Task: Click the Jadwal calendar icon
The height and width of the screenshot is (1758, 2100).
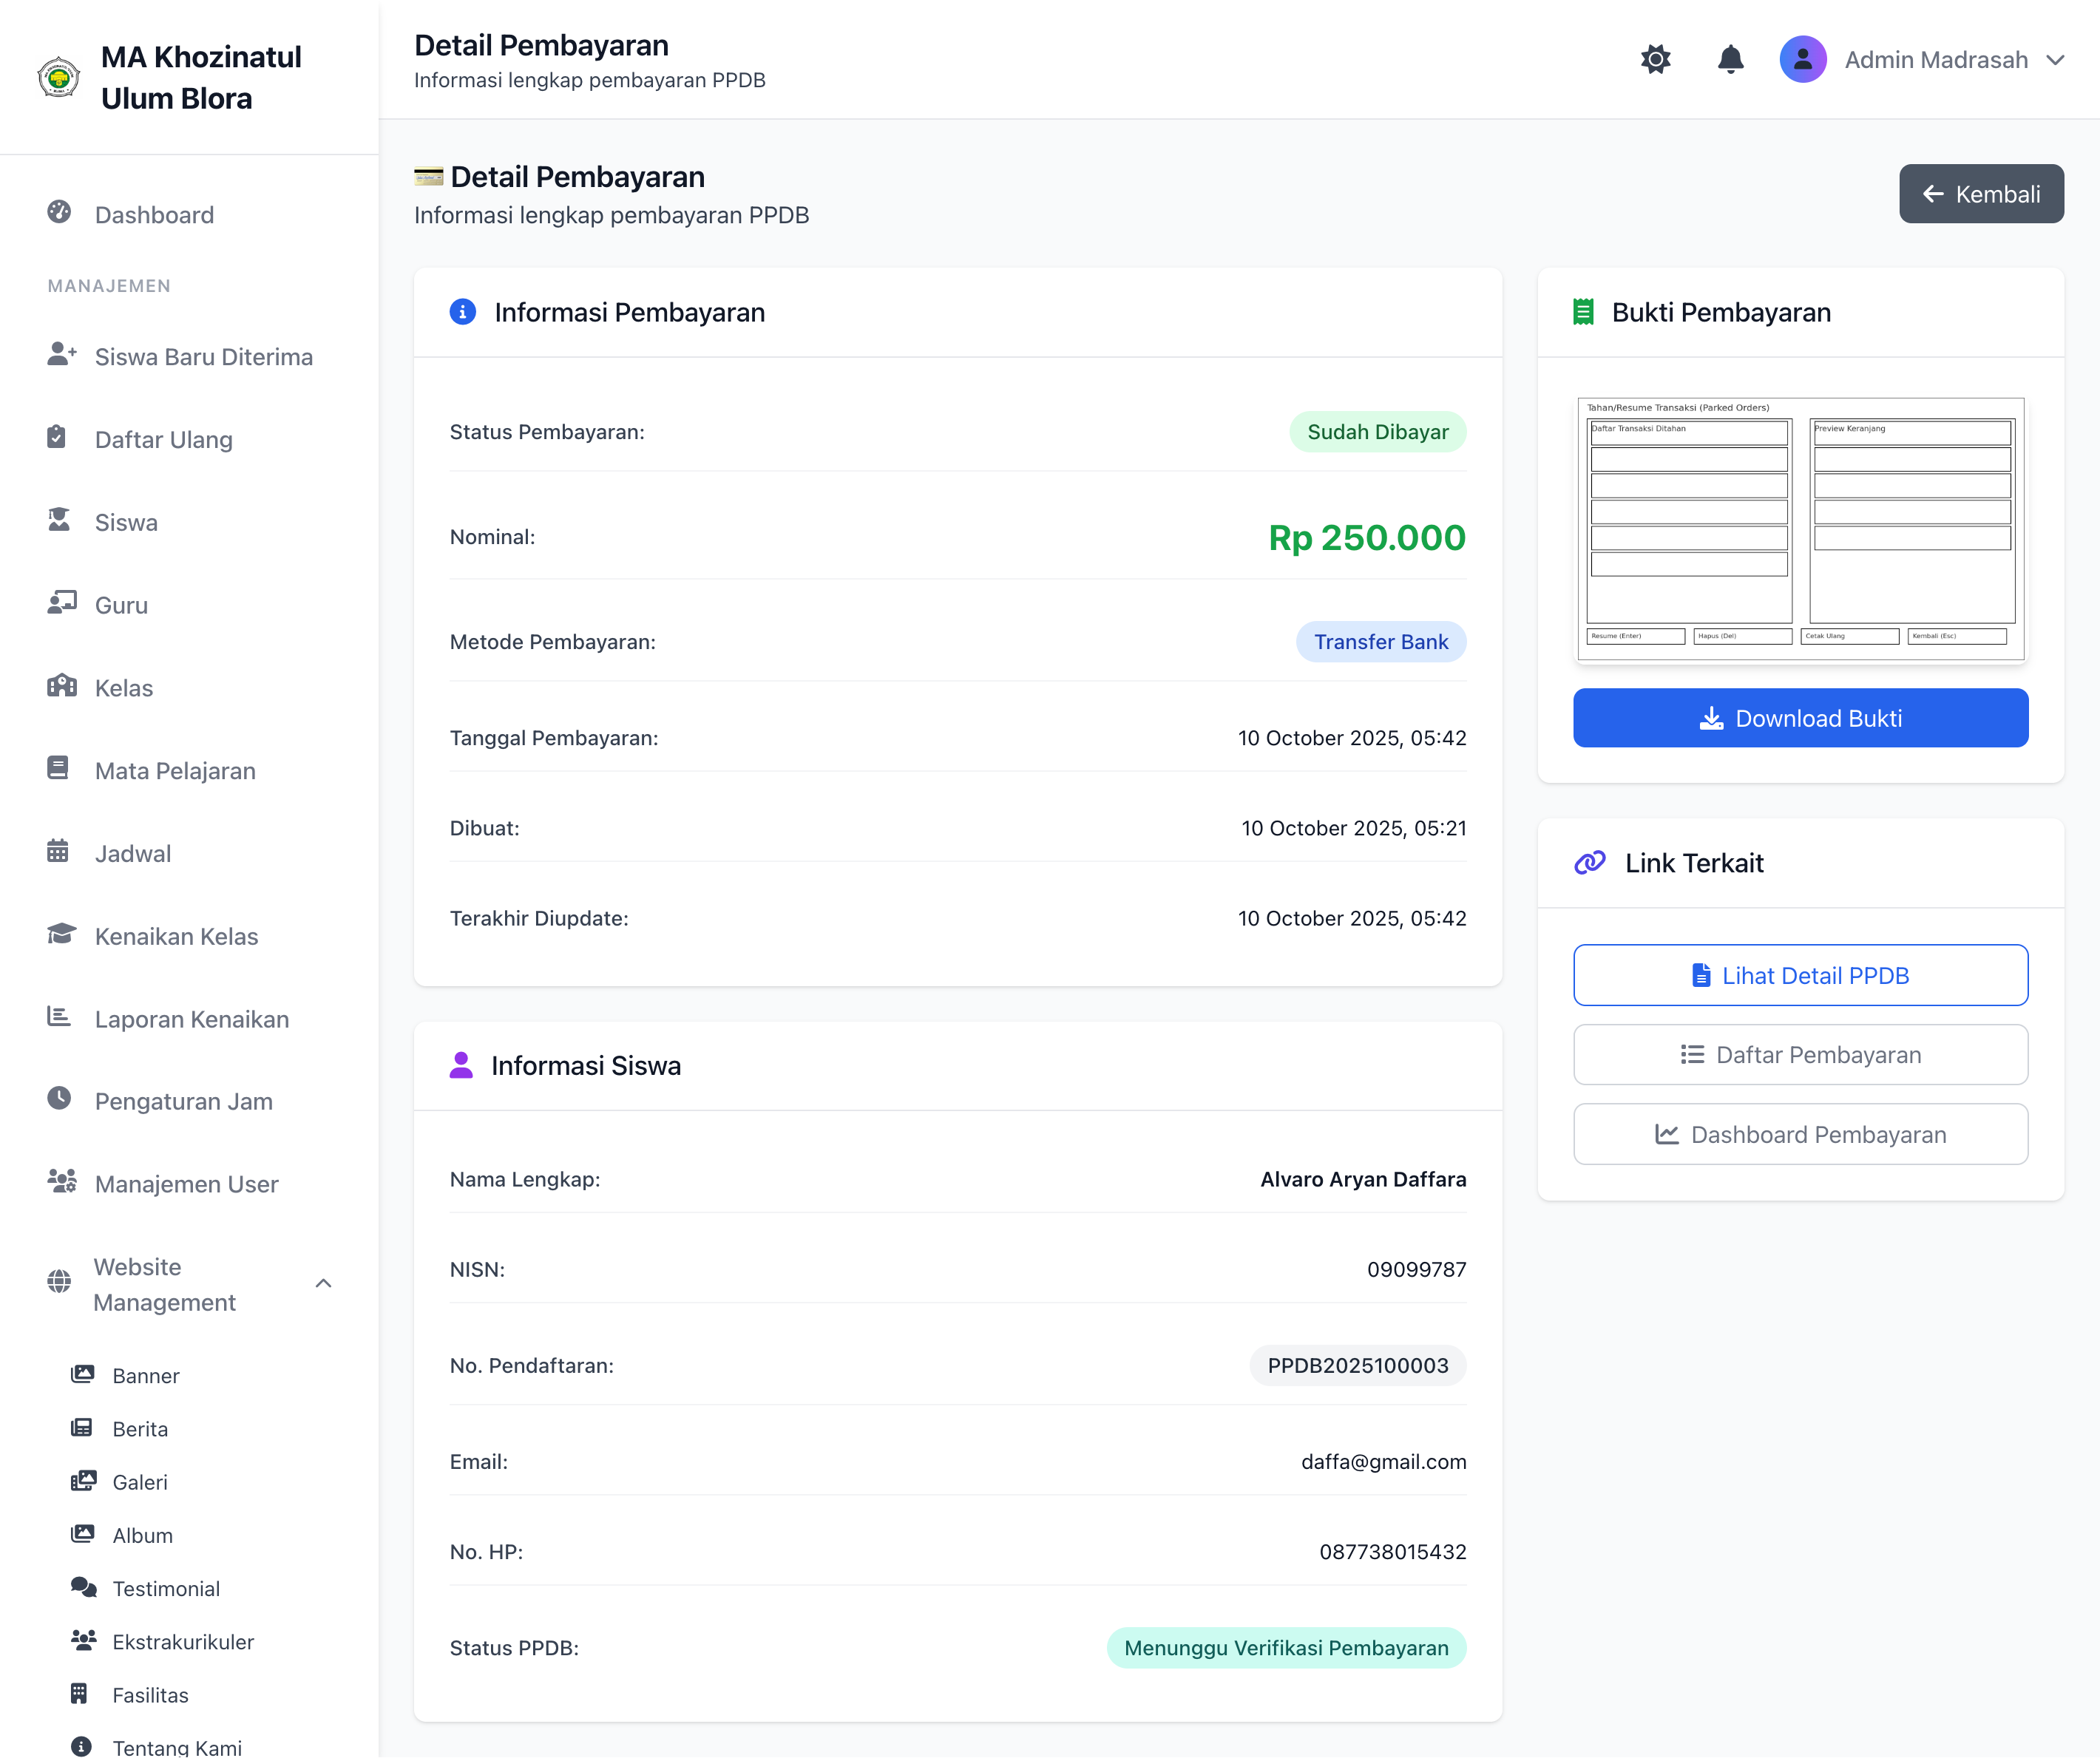Action: [x=58, y=851]
